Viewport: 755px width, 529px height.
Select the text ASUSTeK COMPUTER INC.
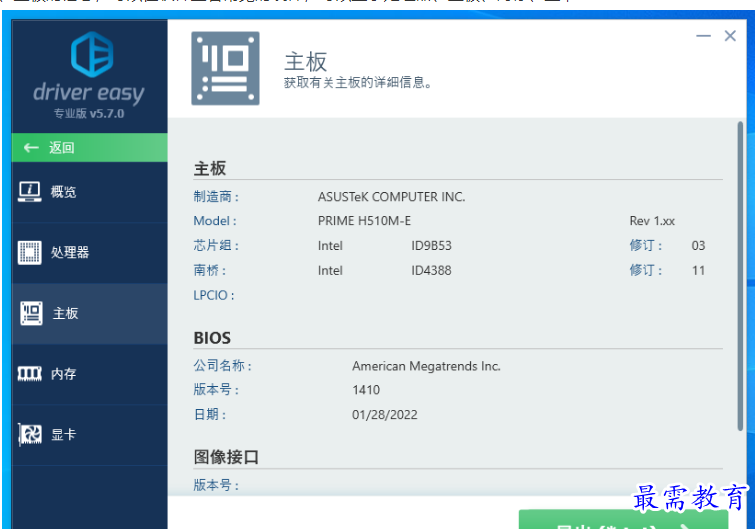pyautogui.click(x=391, y=197)
